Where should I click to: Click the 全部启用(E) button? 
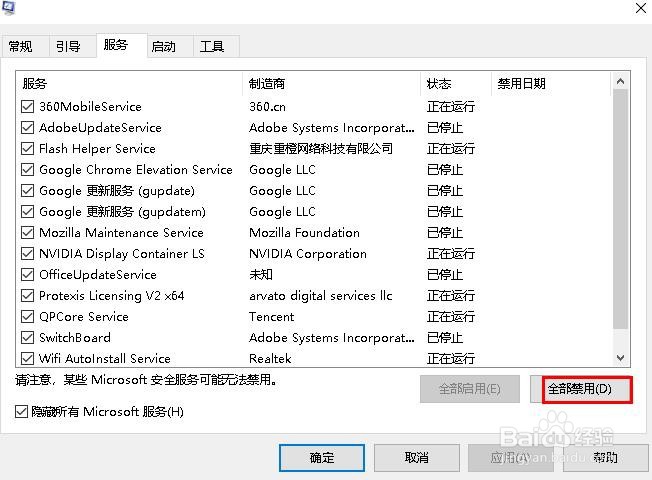(470, 389)
